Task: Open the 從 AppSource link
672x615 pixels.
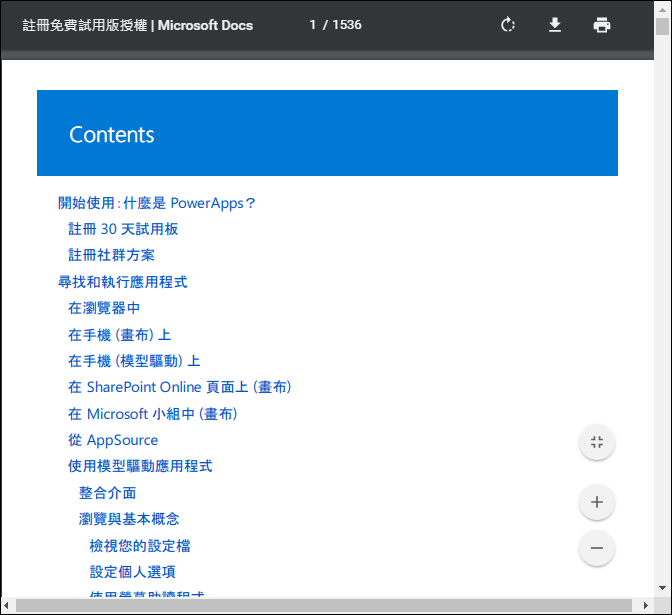Action: pyautogui.click(x=113, y=440)
